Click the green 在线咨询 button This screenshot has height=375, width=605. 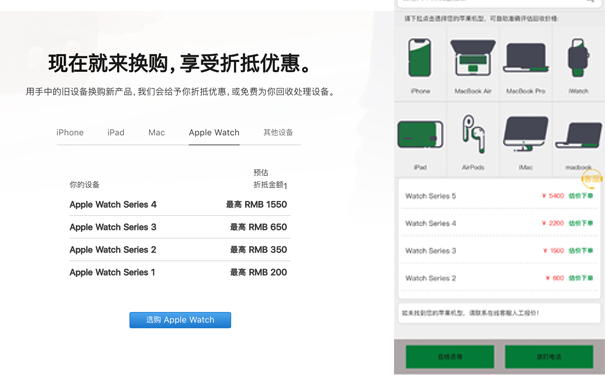coord(450,357)
